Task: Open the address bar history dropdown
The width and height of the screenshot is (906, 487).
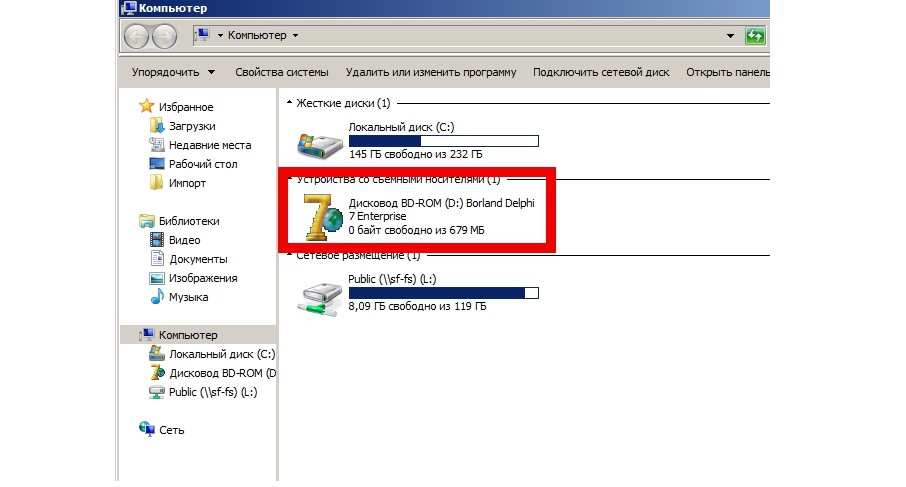Action: [730, 36]
